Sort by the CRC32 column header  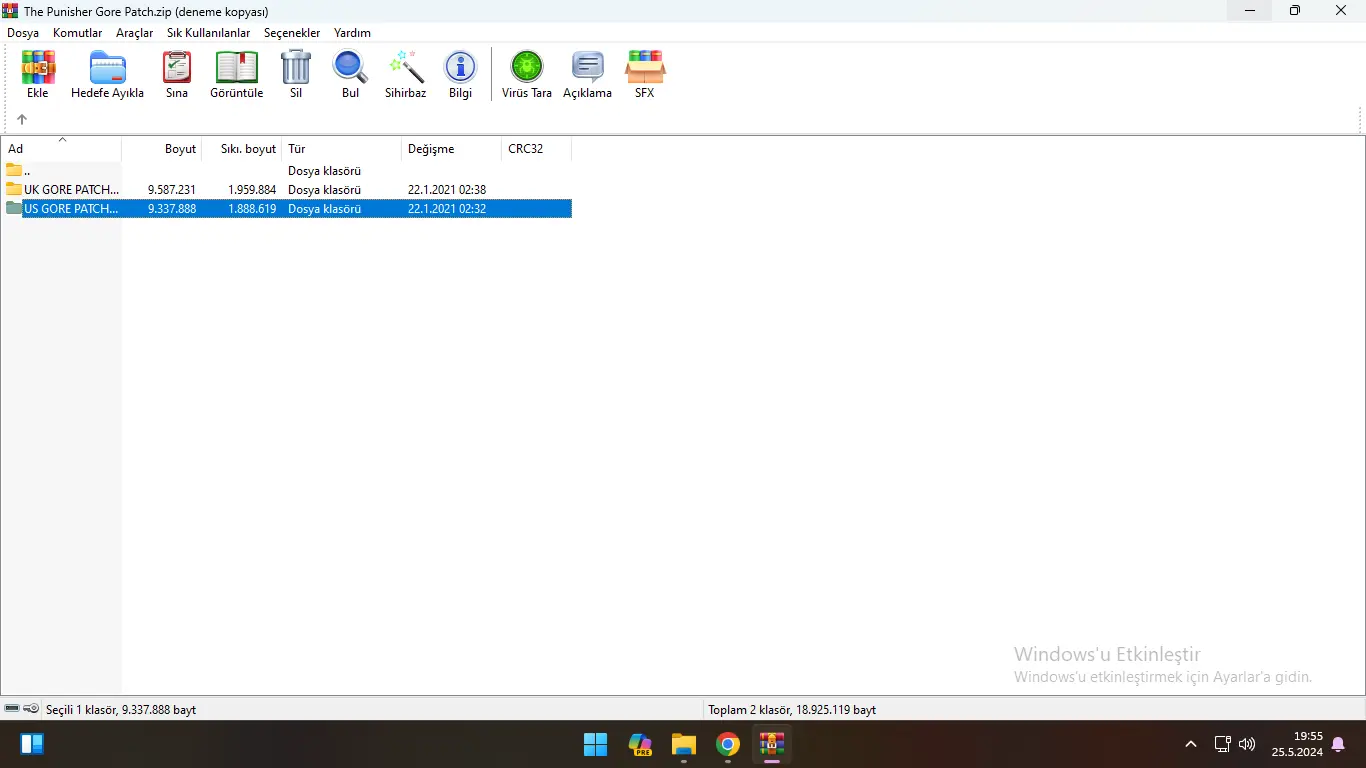(x=537, y=149)
